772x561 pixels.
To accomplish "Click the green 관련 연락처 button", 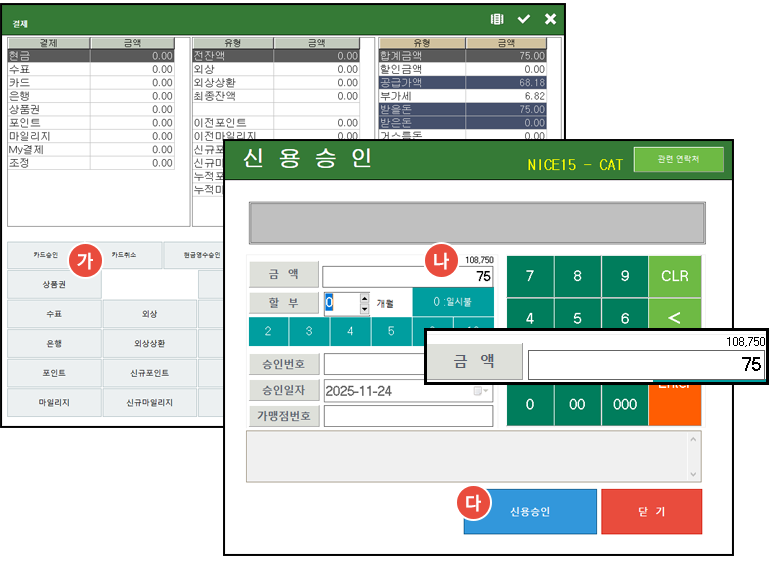I will (x=678, y=160).
